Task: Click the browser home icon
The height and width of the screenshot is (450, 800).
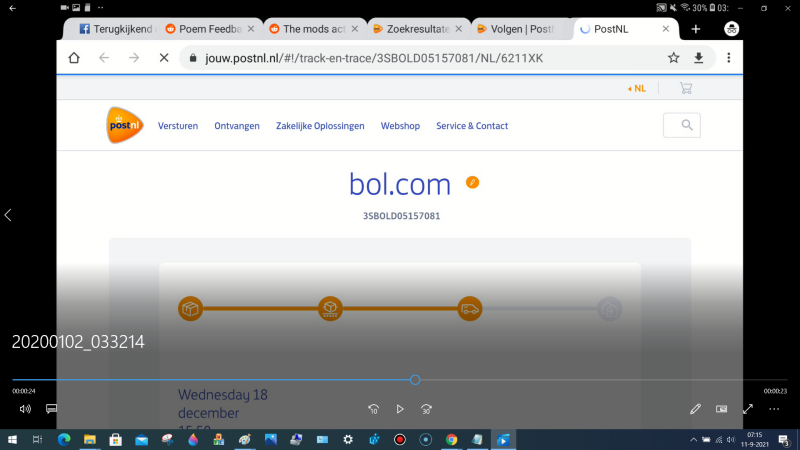Action: point(74,58)
